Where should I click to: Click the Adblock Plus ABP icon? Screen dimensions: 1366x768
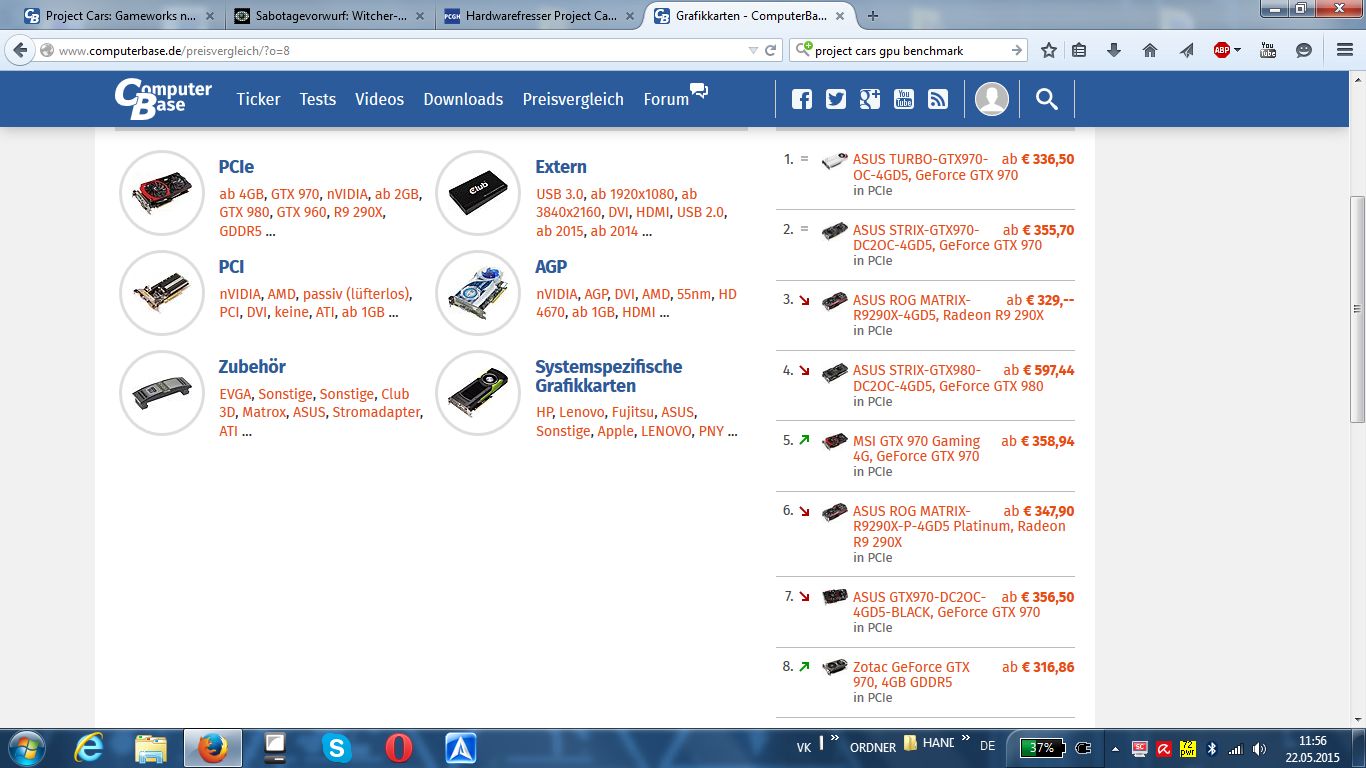[x=1222, y=50]
